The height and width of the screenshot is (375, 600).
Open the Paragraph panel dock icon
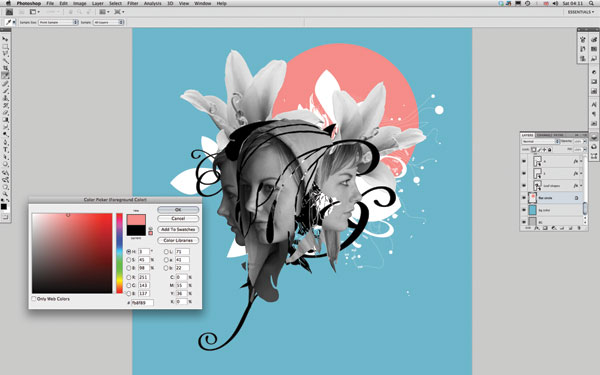pos(593,114)
